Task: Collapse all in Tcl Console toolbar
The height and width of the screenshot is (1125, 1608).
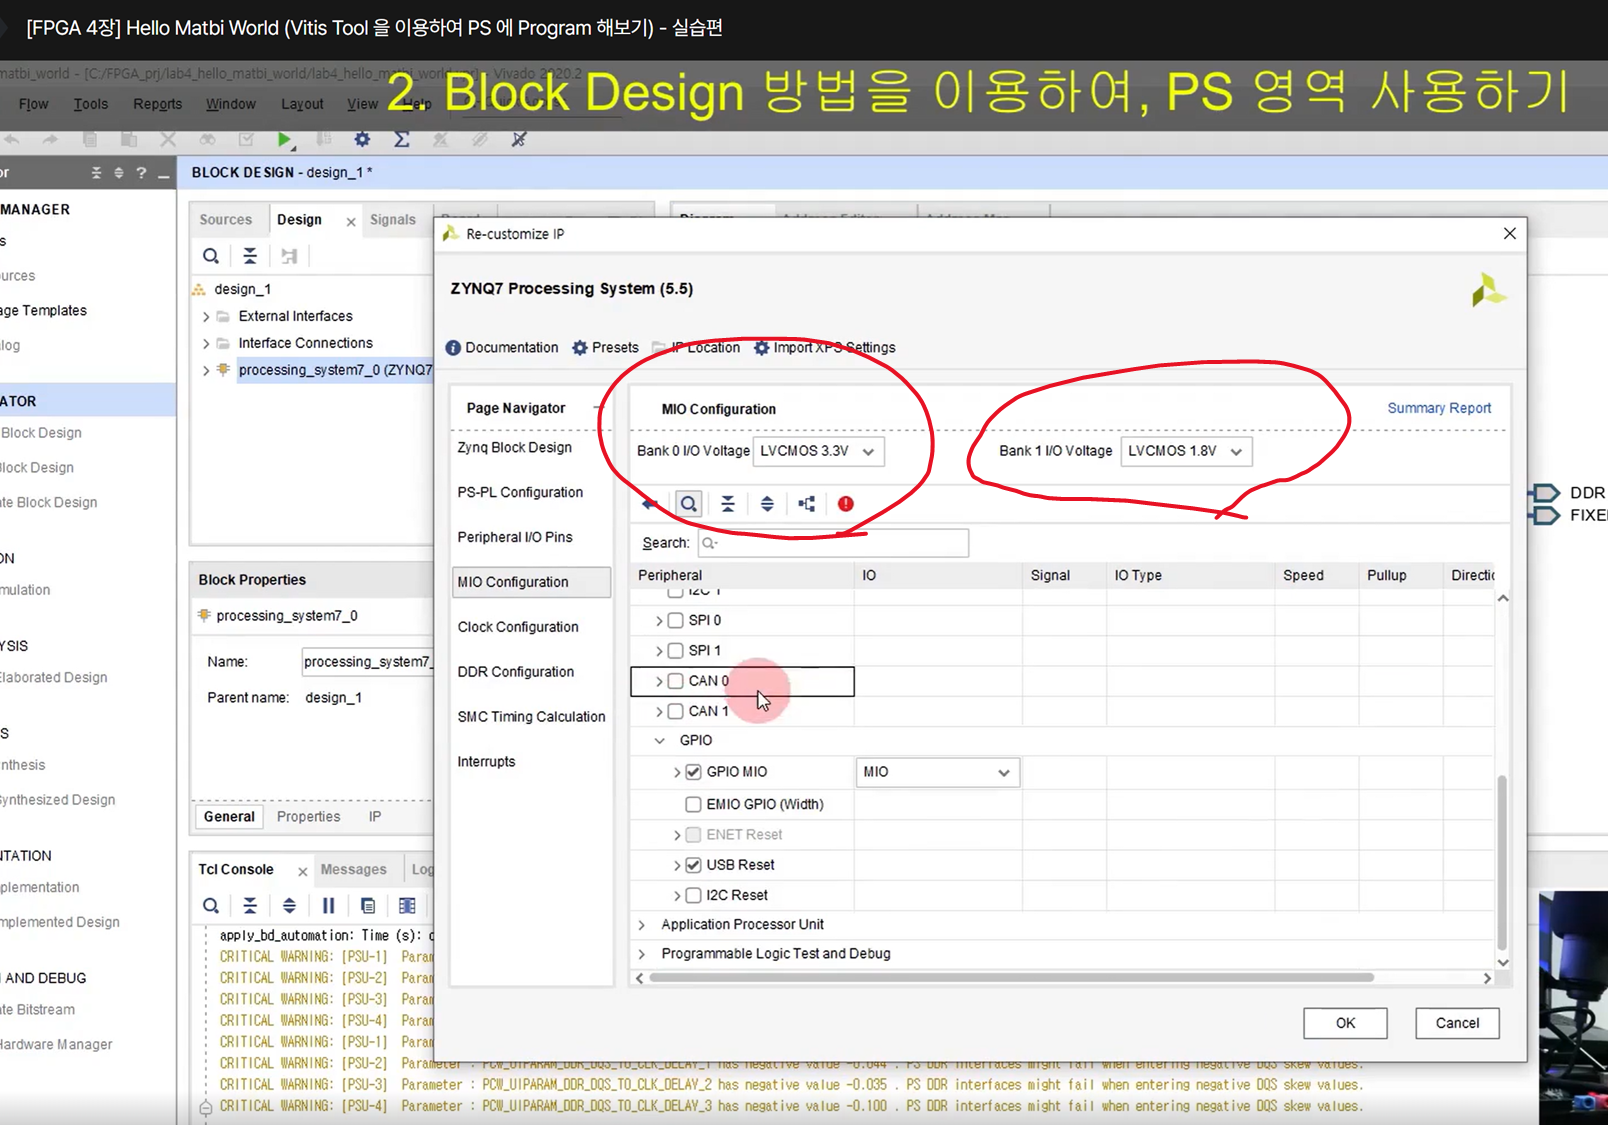Action: tap(250, 906)
